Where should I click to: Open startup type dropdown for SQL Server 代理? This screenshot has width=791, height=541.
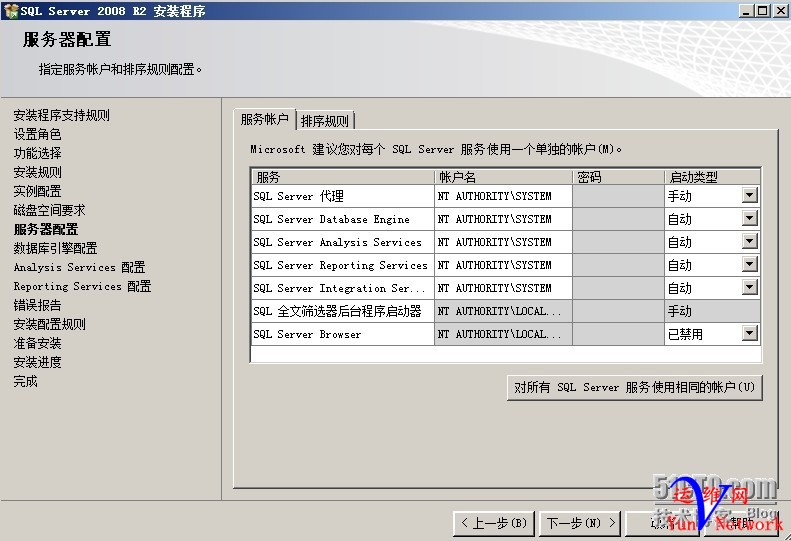click(x=750, y=195)
